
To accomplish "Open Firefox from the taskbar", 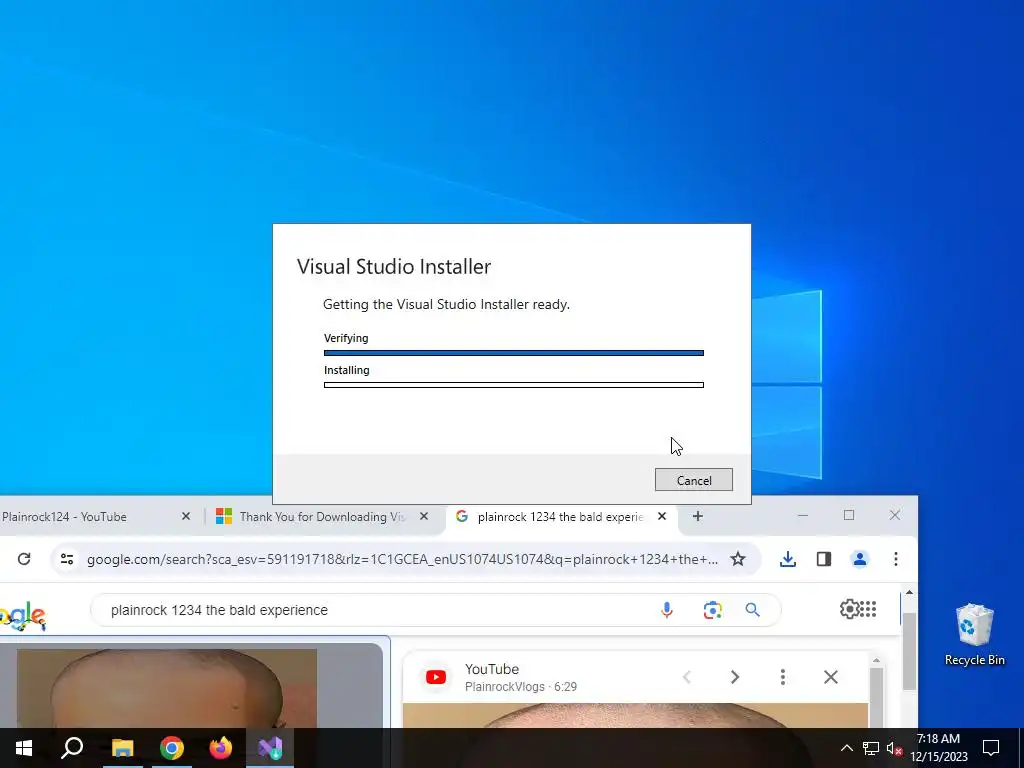I will click(x=221, y=748).
